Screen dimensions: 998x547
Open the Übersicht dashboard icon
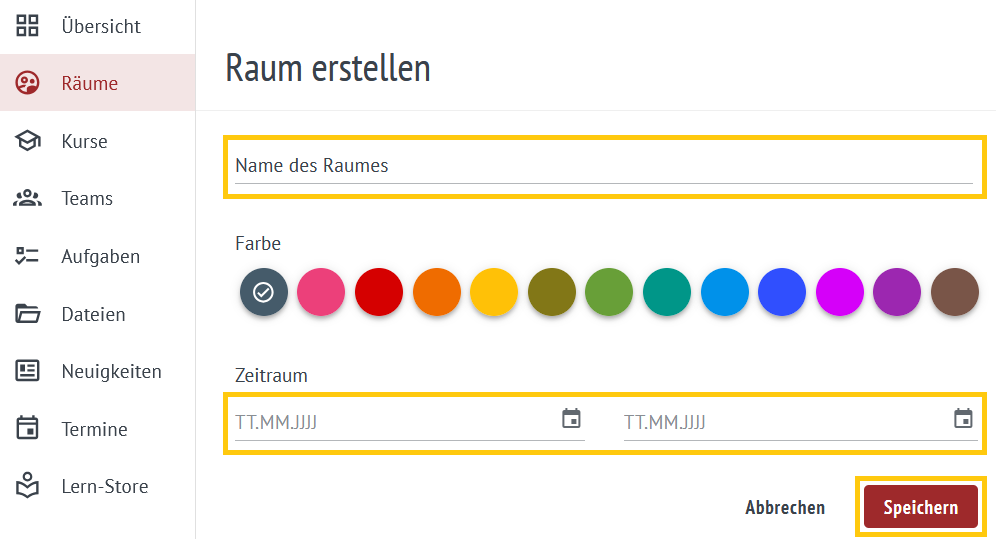[x=27, y=25]
